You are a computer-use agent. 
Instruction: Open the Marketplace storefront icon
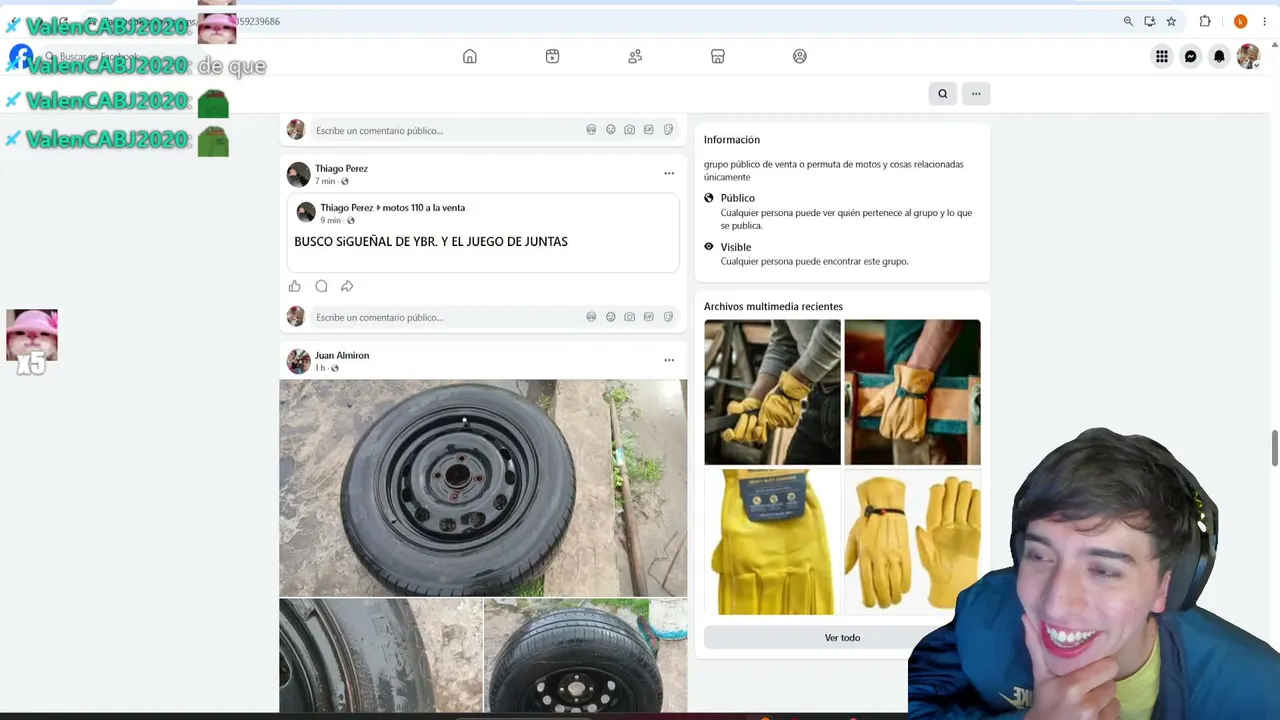click(x=717, y=57)
